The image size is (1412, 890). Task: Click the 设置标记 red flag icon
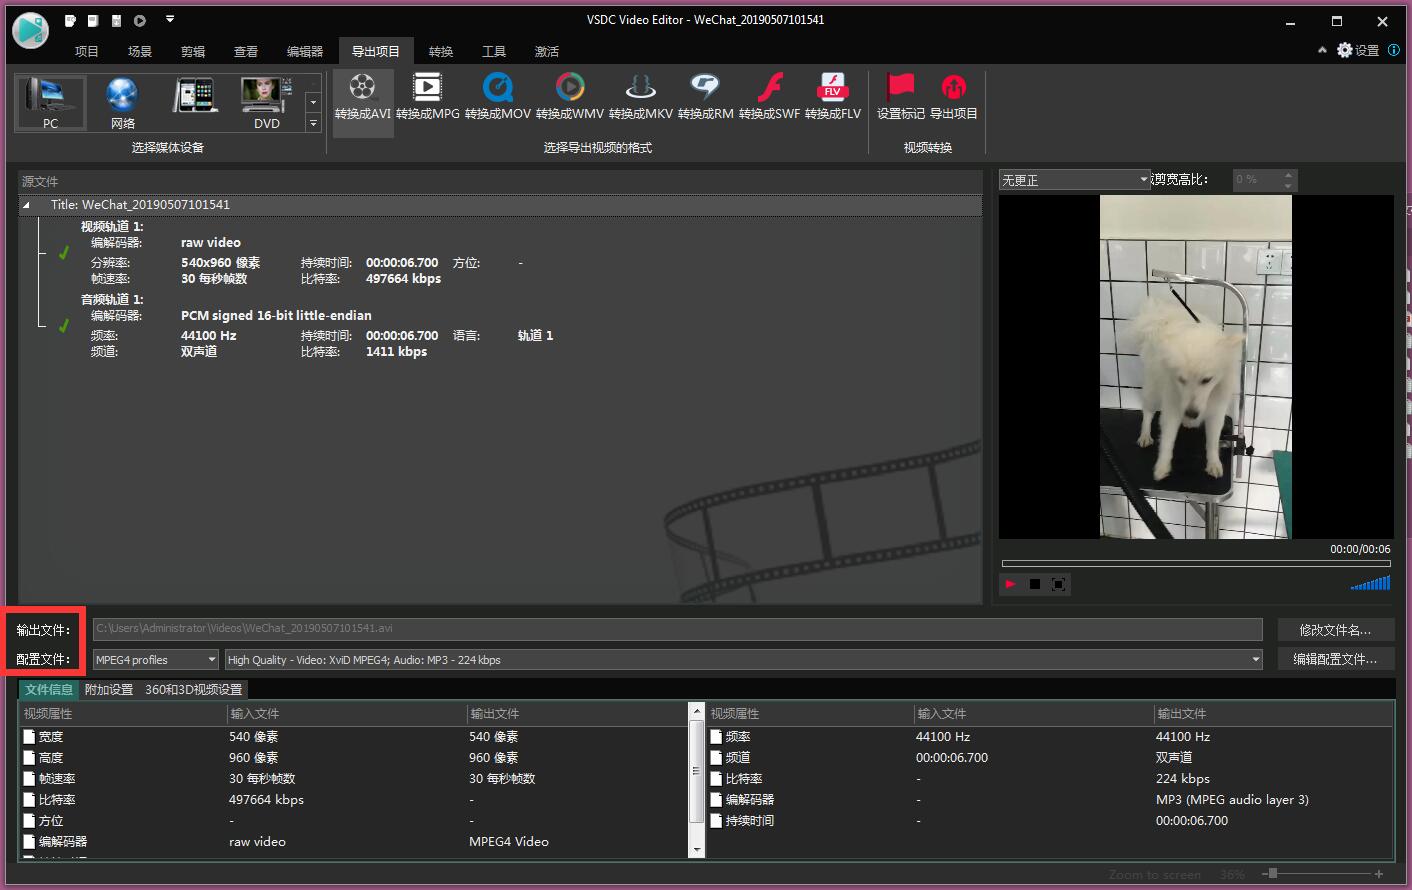tap(901, 98)
